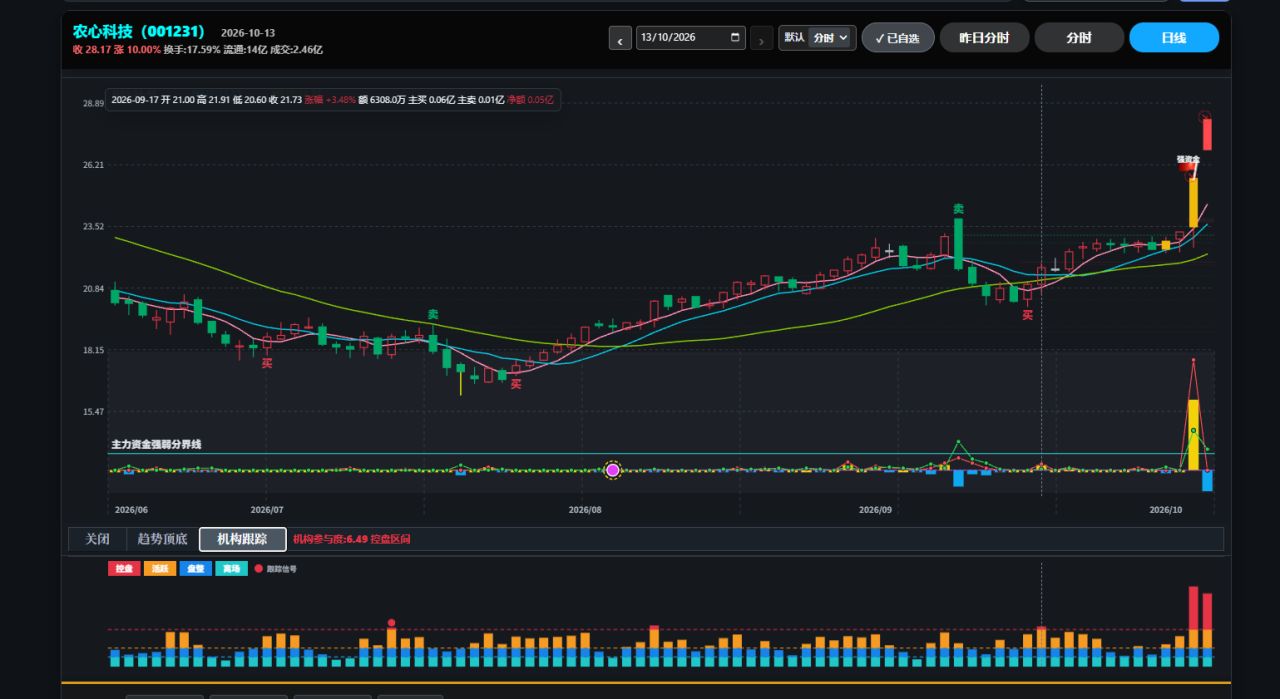
Task: Click the red 买 signal below late-July low
Action: point(516,383)
